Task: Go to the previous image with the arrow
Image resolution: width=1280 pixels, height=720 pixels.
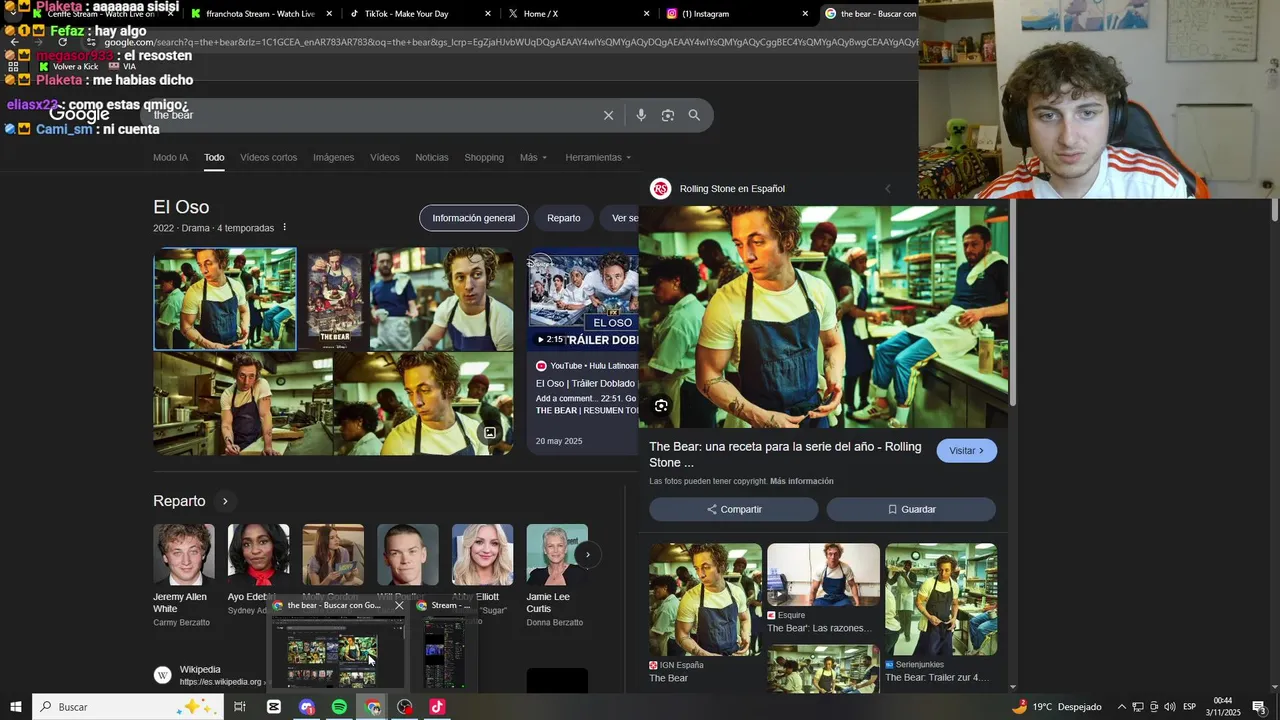Action: [x=888, y=189]
